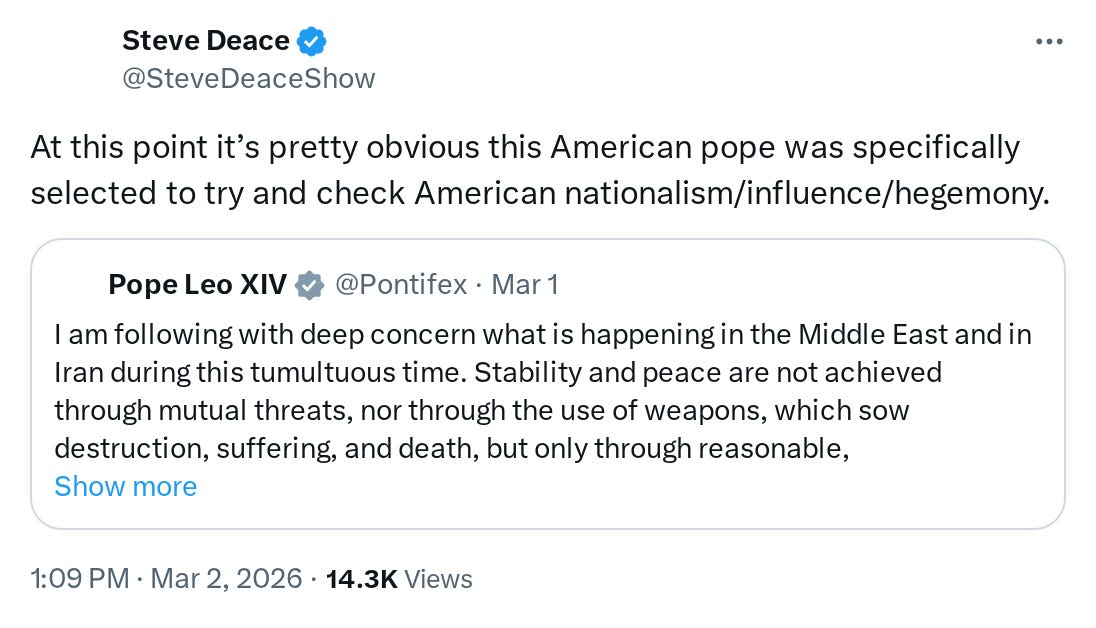Click the quoted line beginning "destruction, suffering"
This screenshot has width=1096, height=628.
(x=451, y=448)
